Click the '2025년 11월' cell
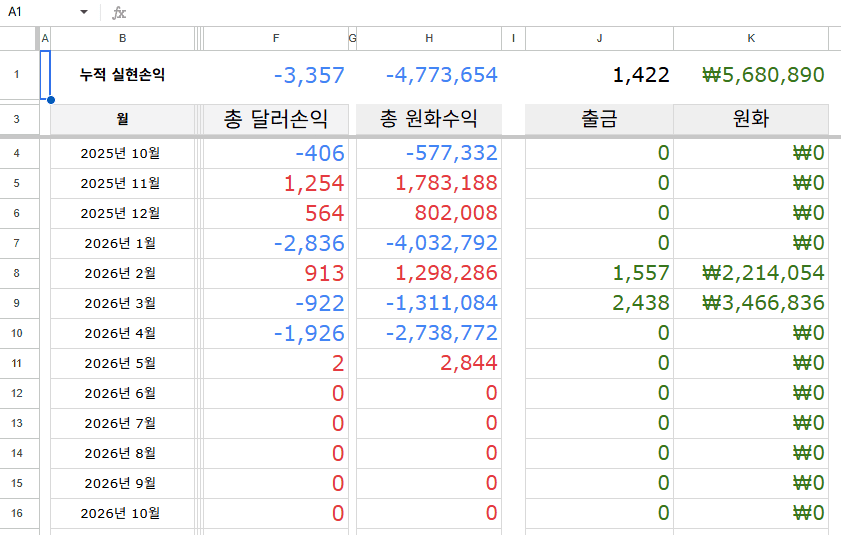The width and height of the screenshot is (841, 535). click(x=122, y=184)
